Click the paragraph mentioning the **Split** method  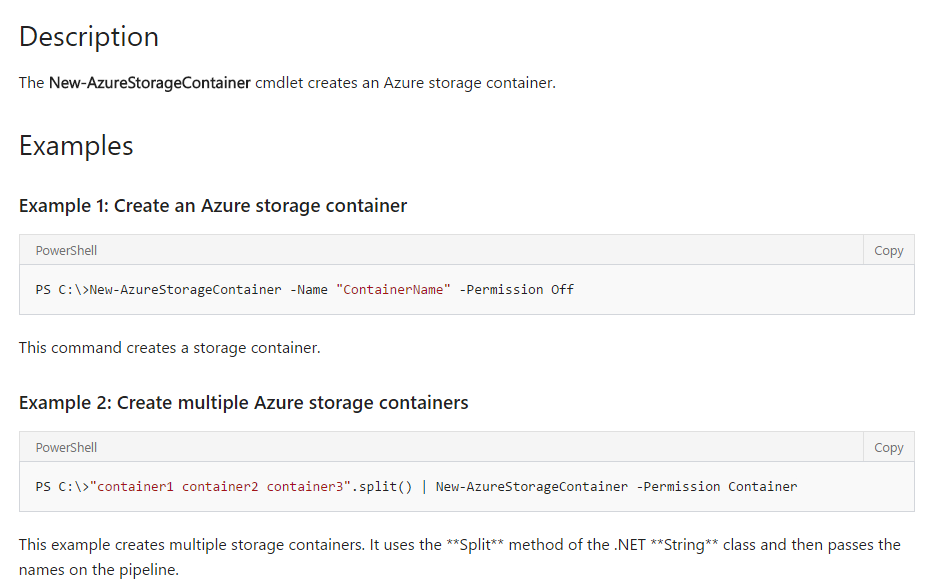[x=460, y=557]
